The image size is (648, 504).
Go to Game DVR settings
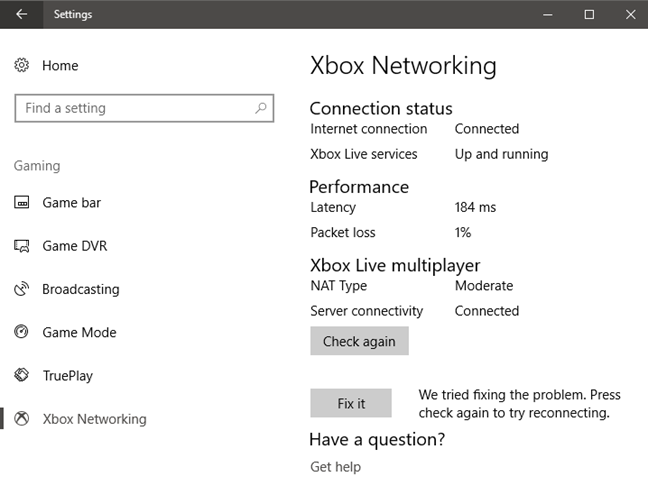click(x=75, y=246)
